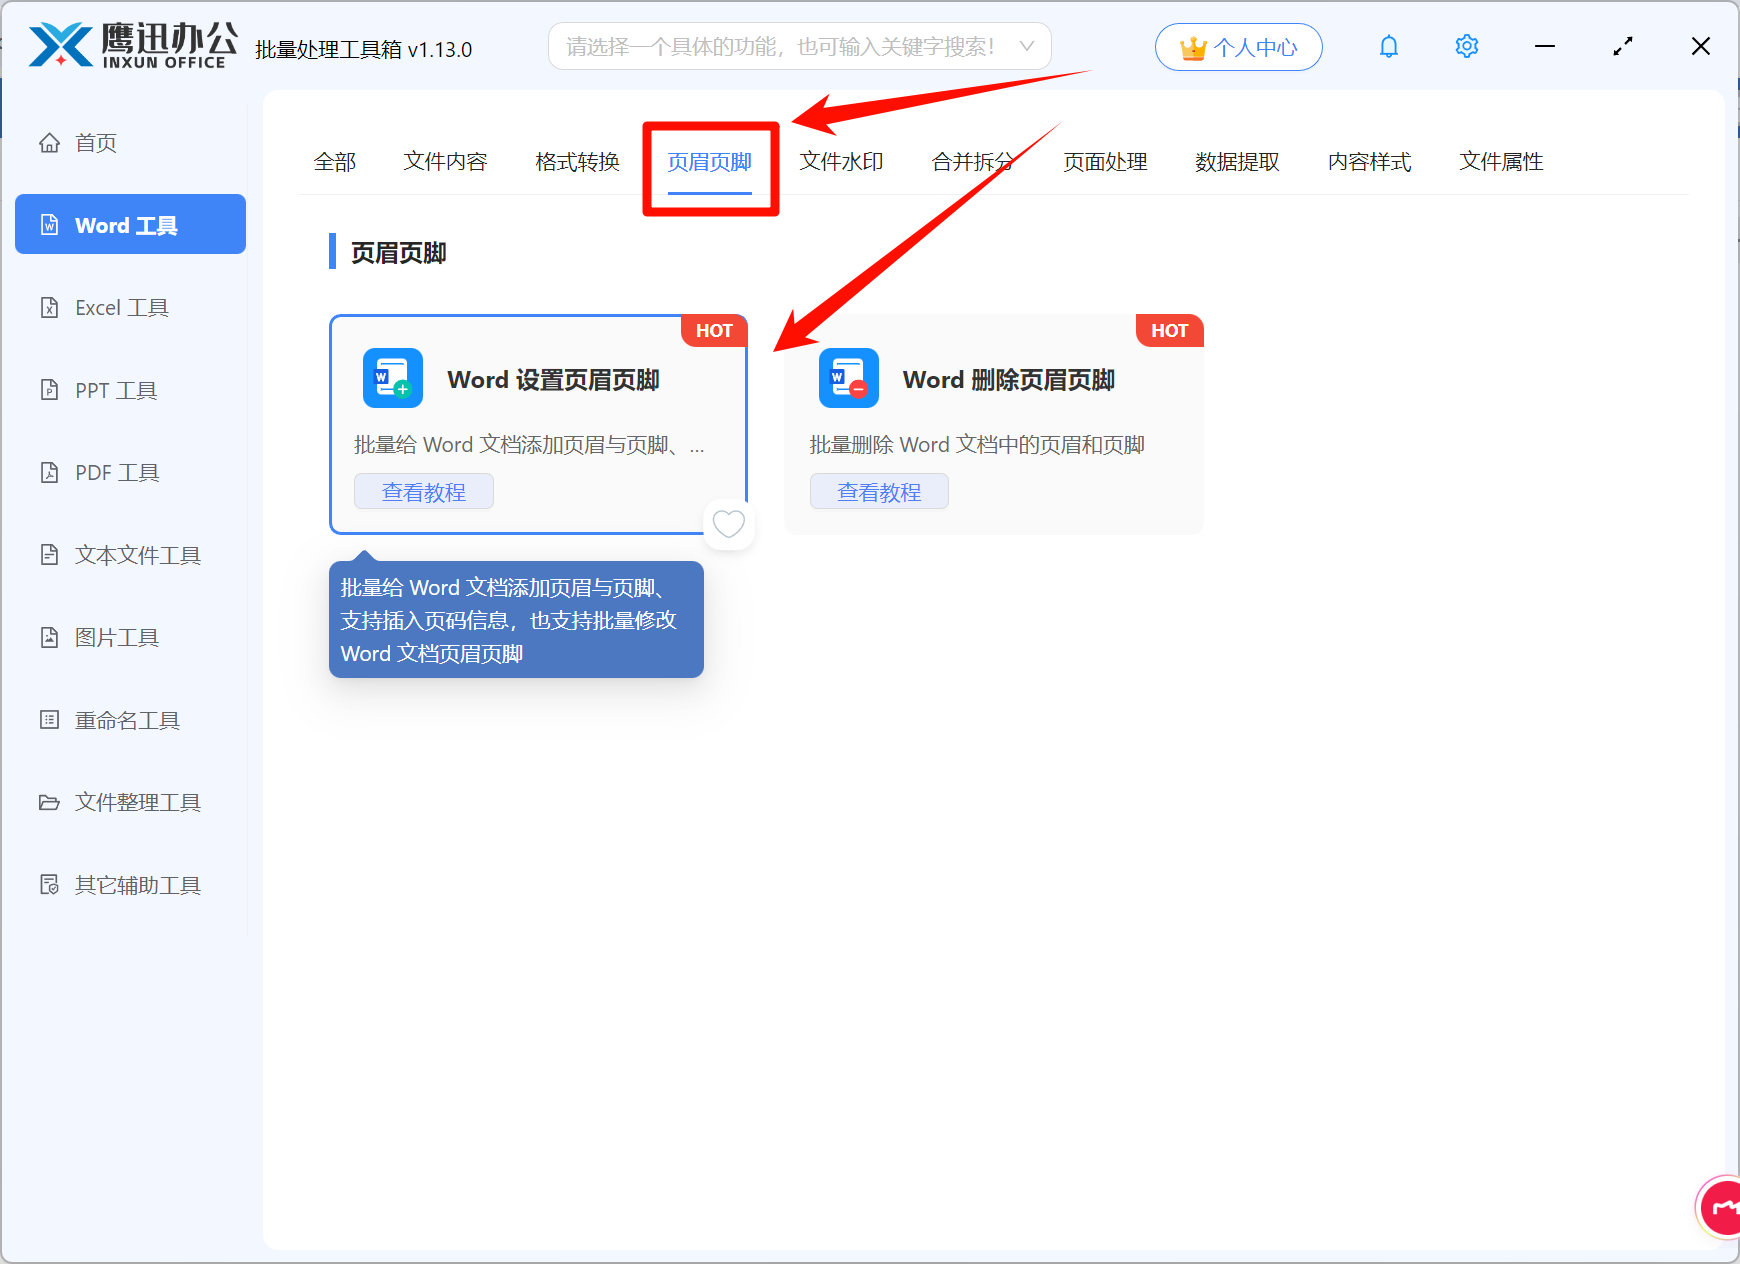Favorite the Word 设置页眉页脚 tool
This screenshot has height=1264, width=1740.
pyautogui.click(x=729, y=524)
